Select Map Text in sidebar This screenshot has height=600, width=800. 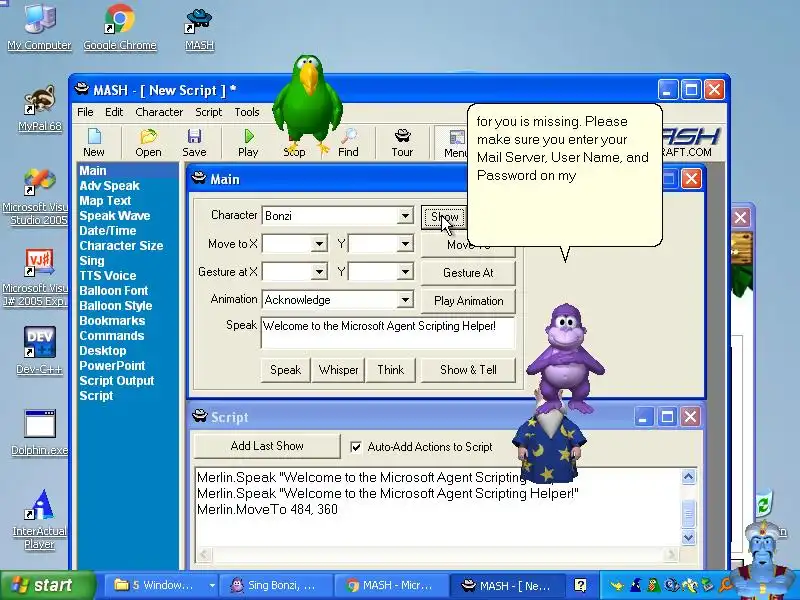105,201
